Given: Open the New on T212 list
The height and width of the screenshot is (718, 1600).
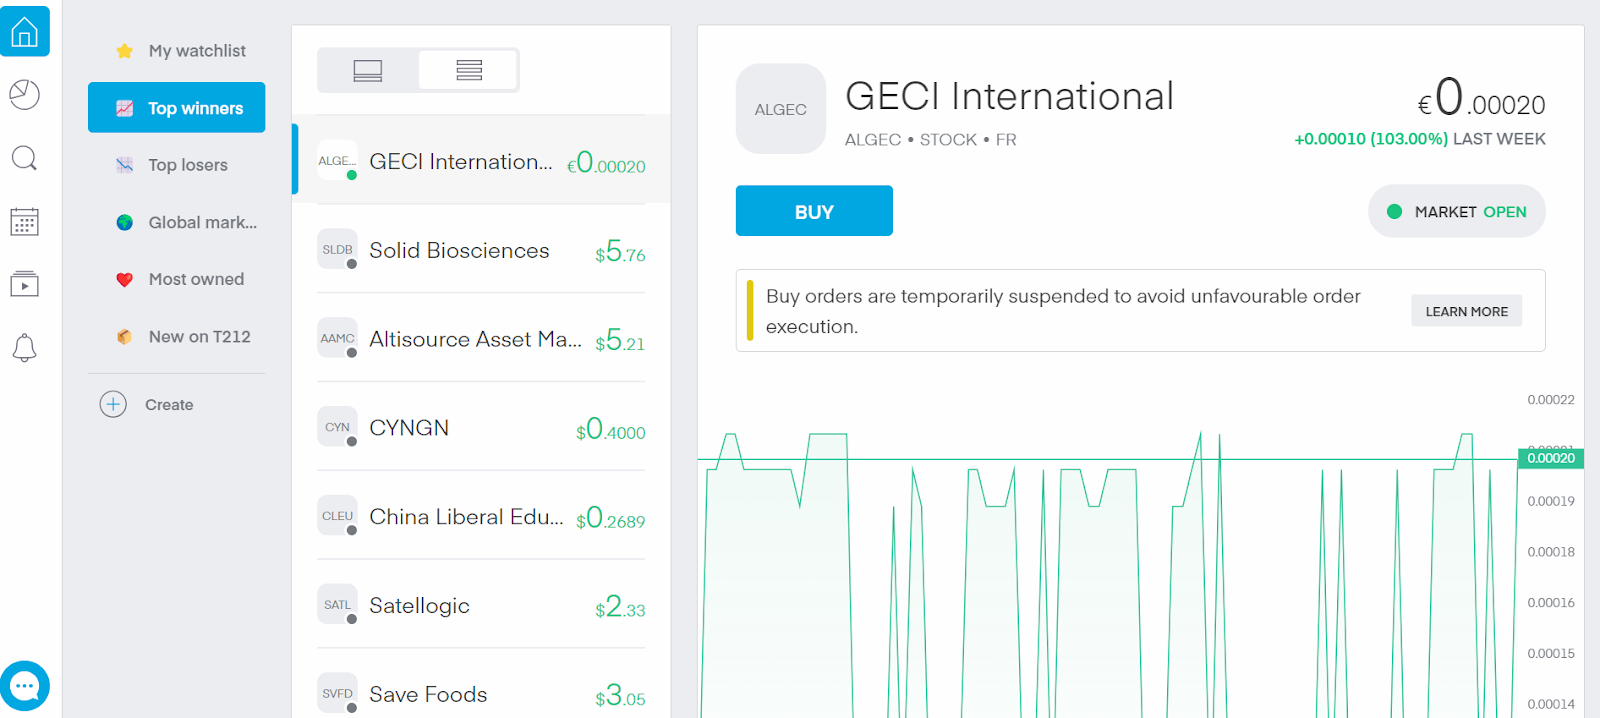Looking at the screenshot, I should [199, 337].
